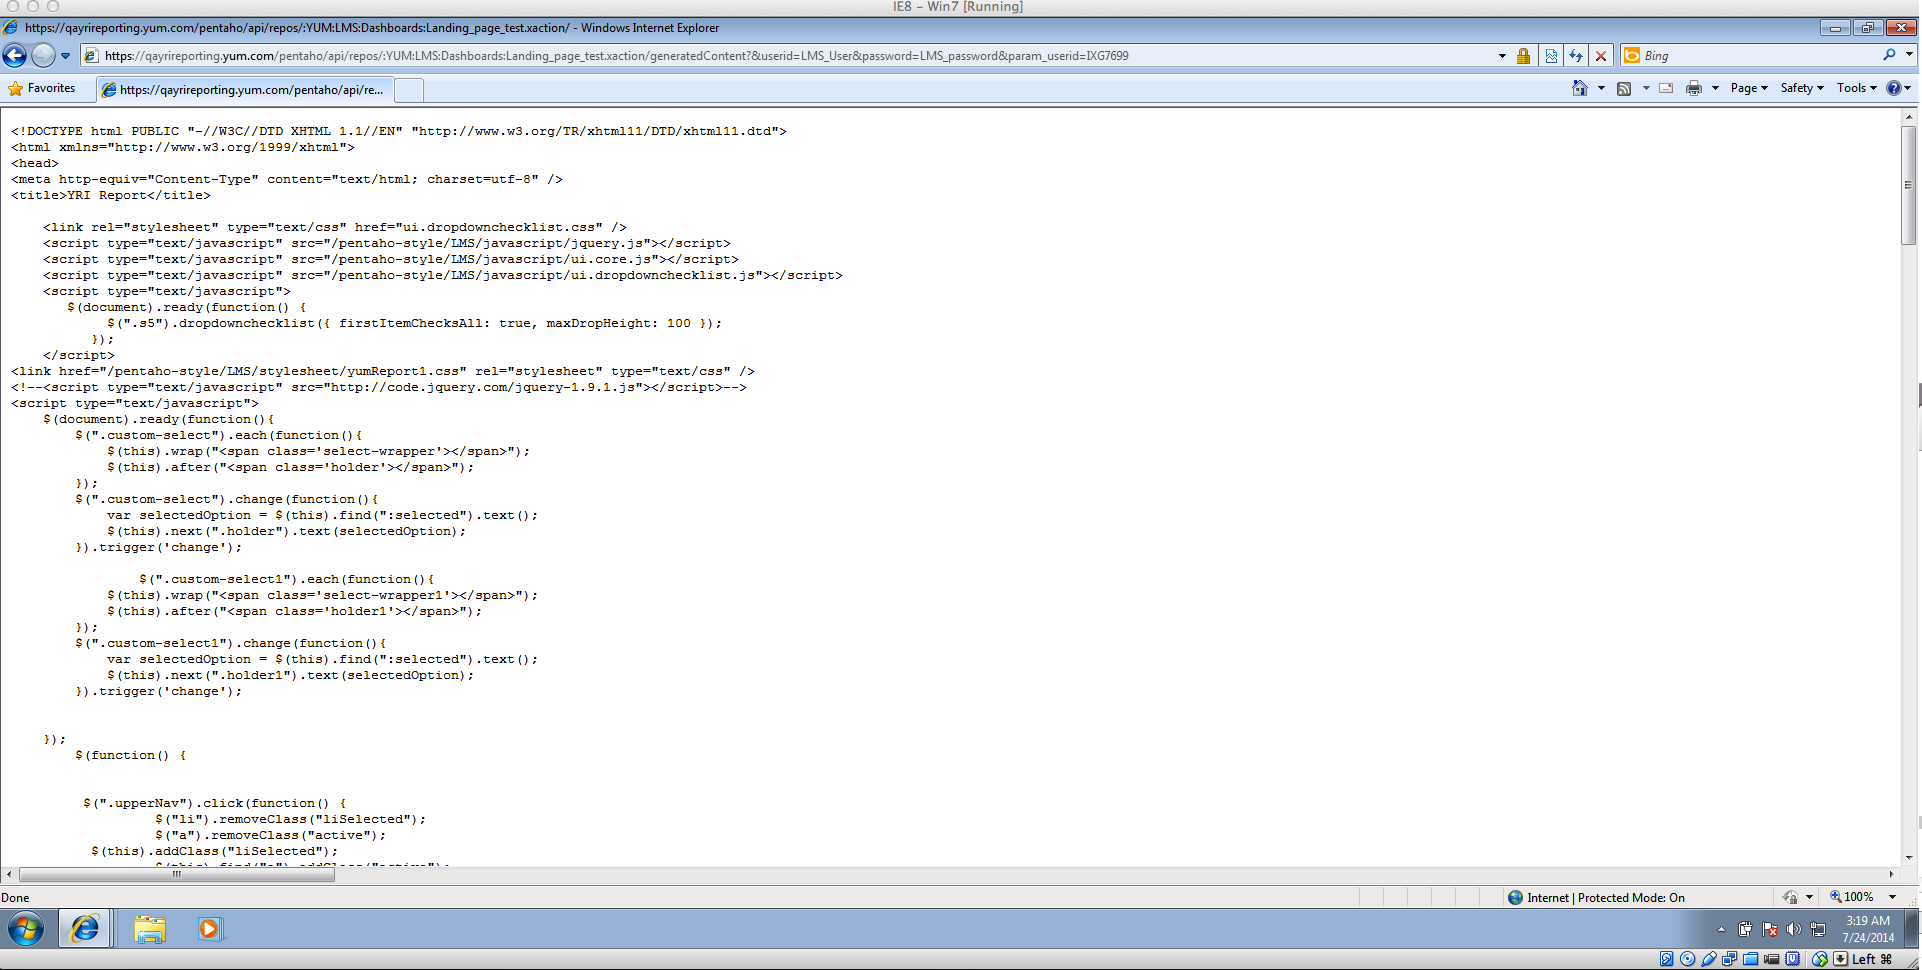The image size is (1922, 970).
Task: Open the Action Center flag icon
Action: tap(1770, 929)
